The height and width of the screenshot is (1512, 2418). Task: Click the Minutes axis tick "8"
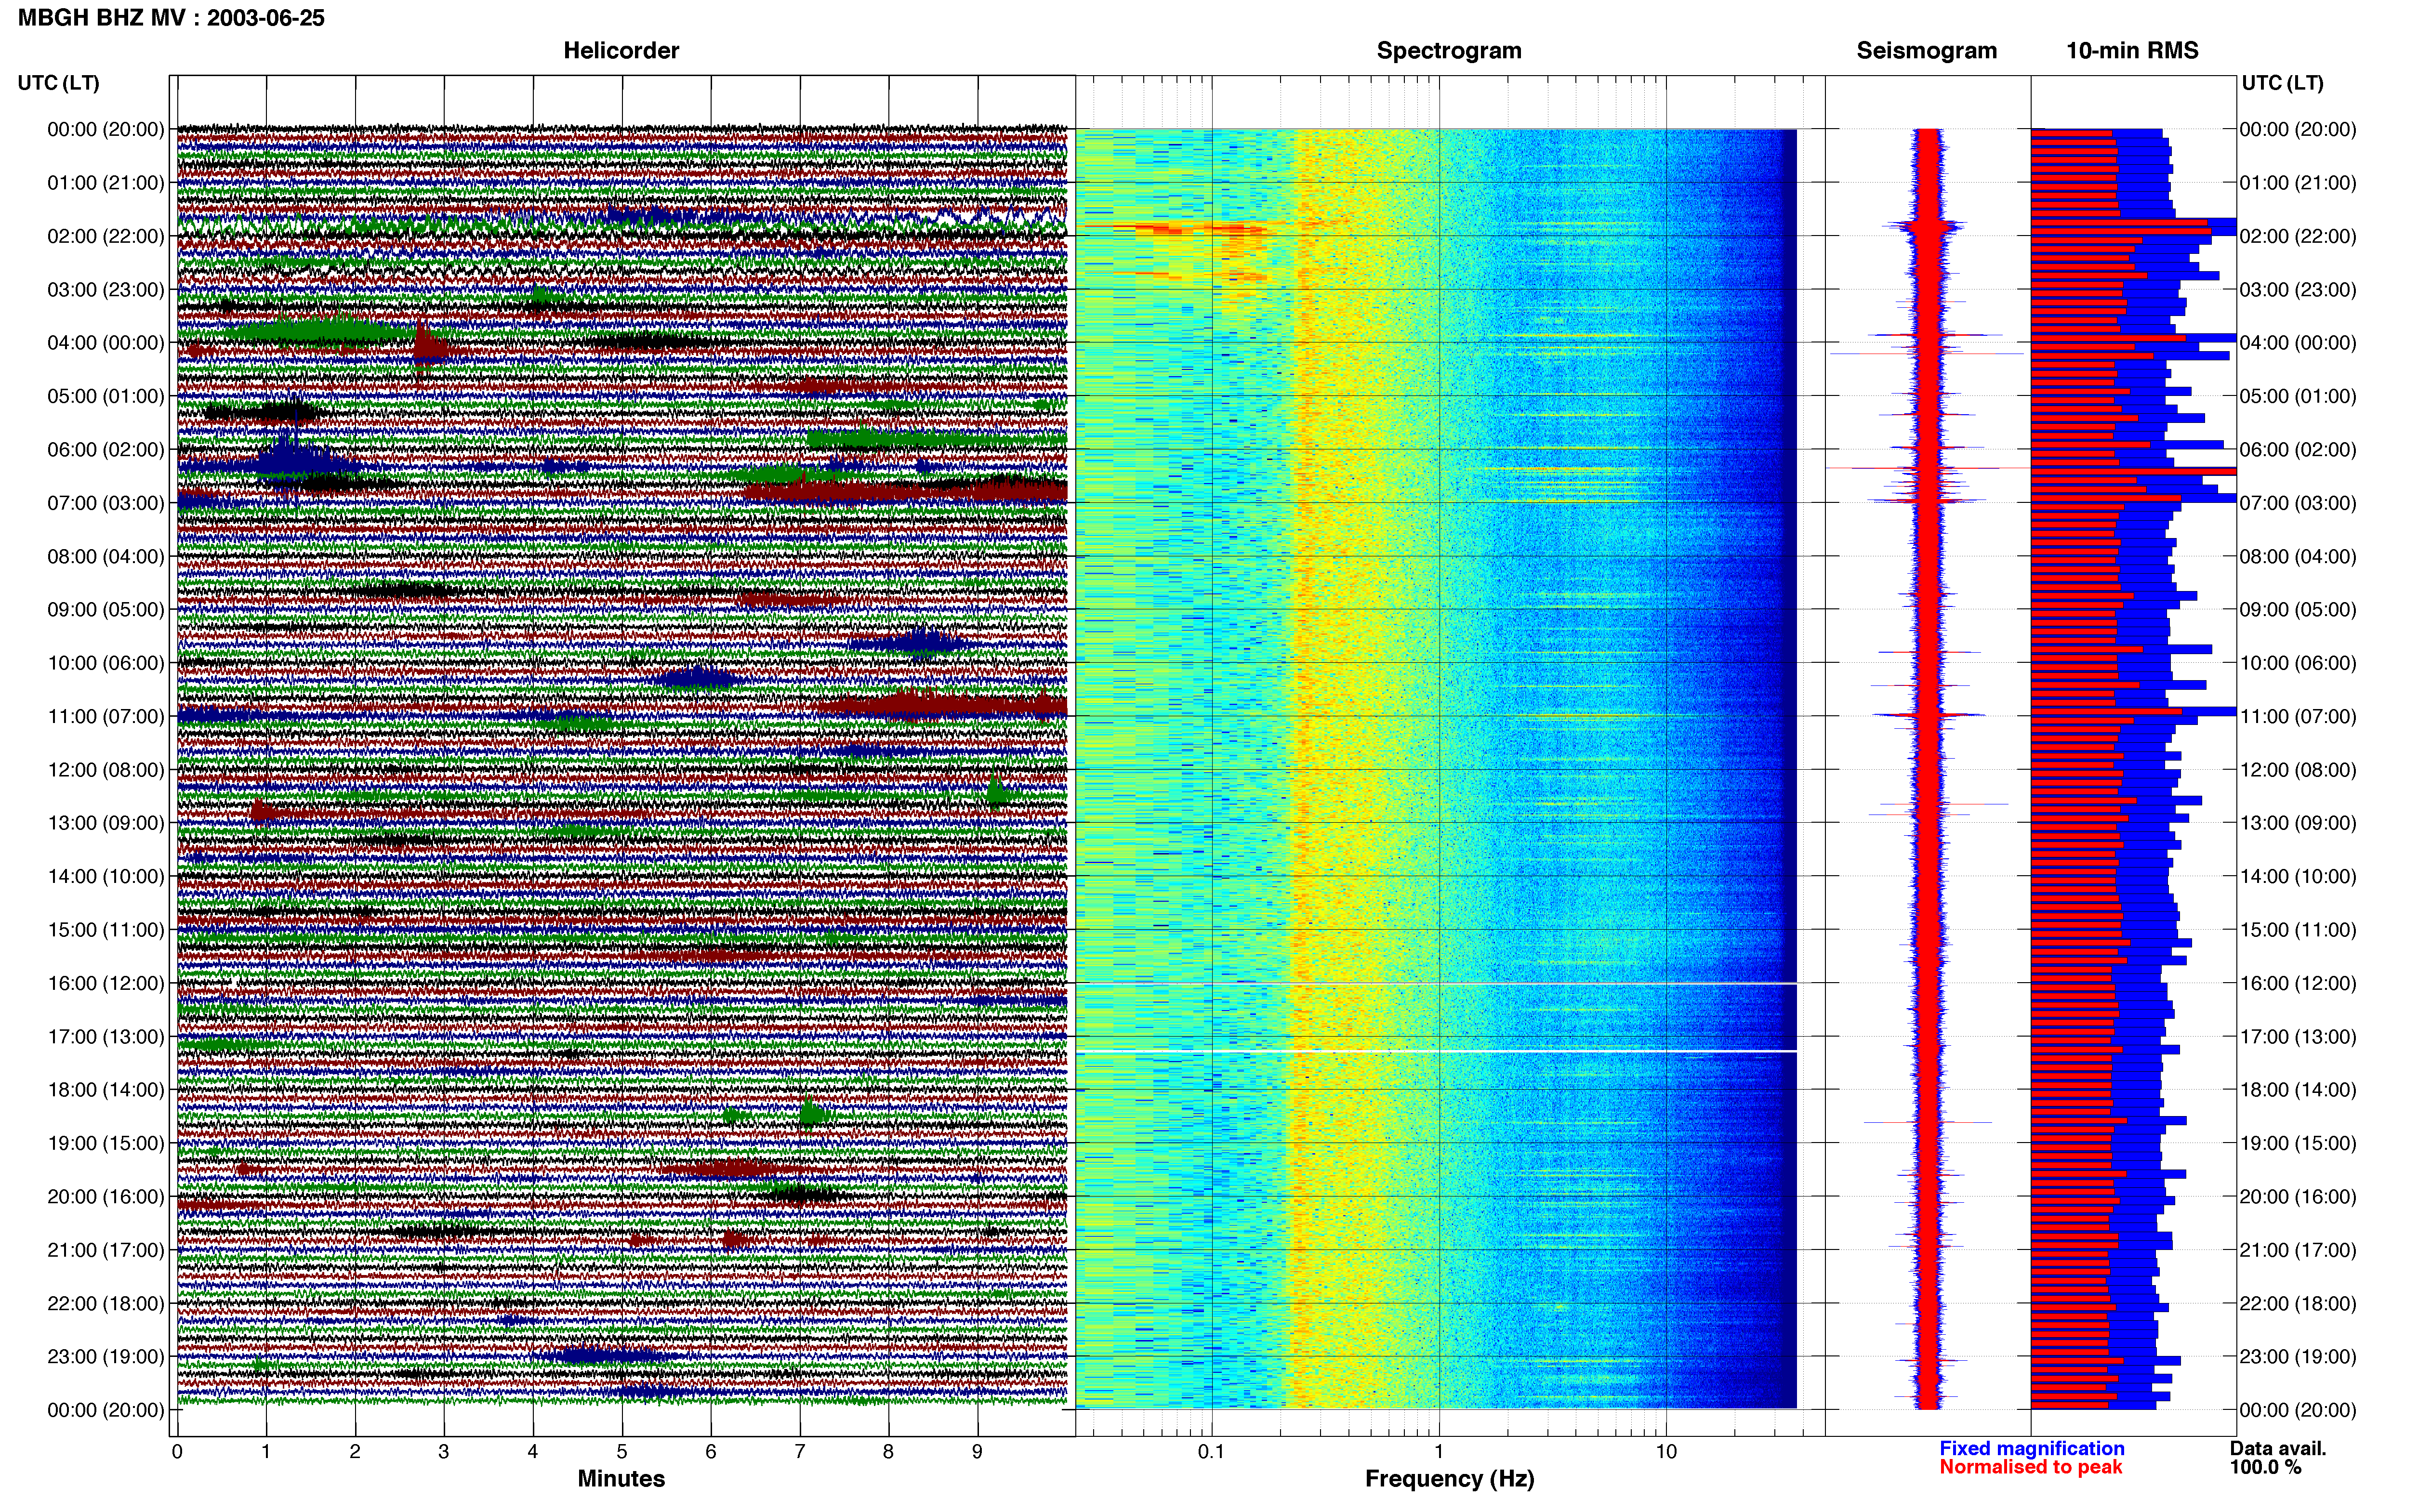tap(889, 1452)
